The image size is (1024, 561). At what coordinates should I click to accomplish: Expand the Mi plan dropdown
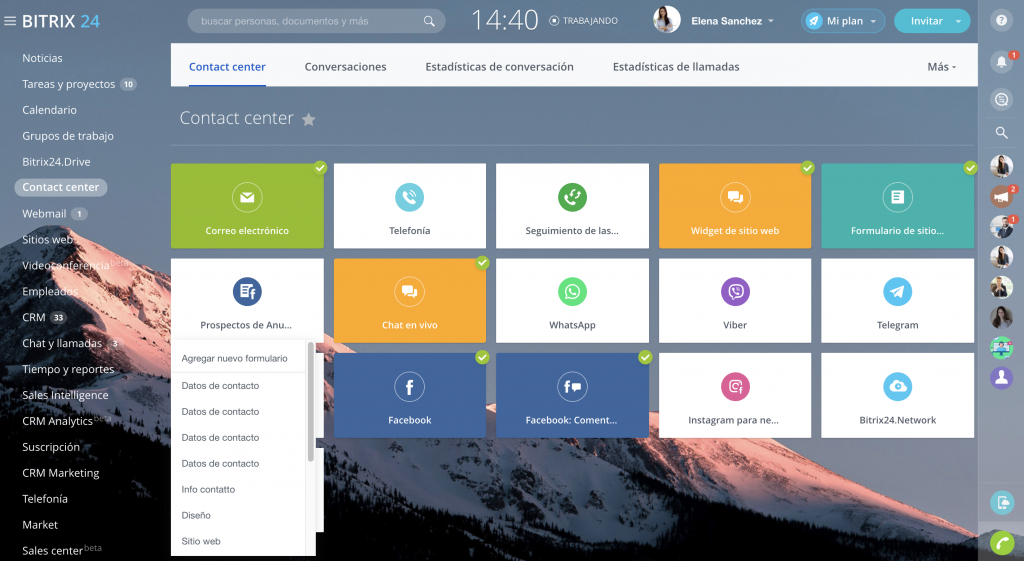[x=843, y=21]
